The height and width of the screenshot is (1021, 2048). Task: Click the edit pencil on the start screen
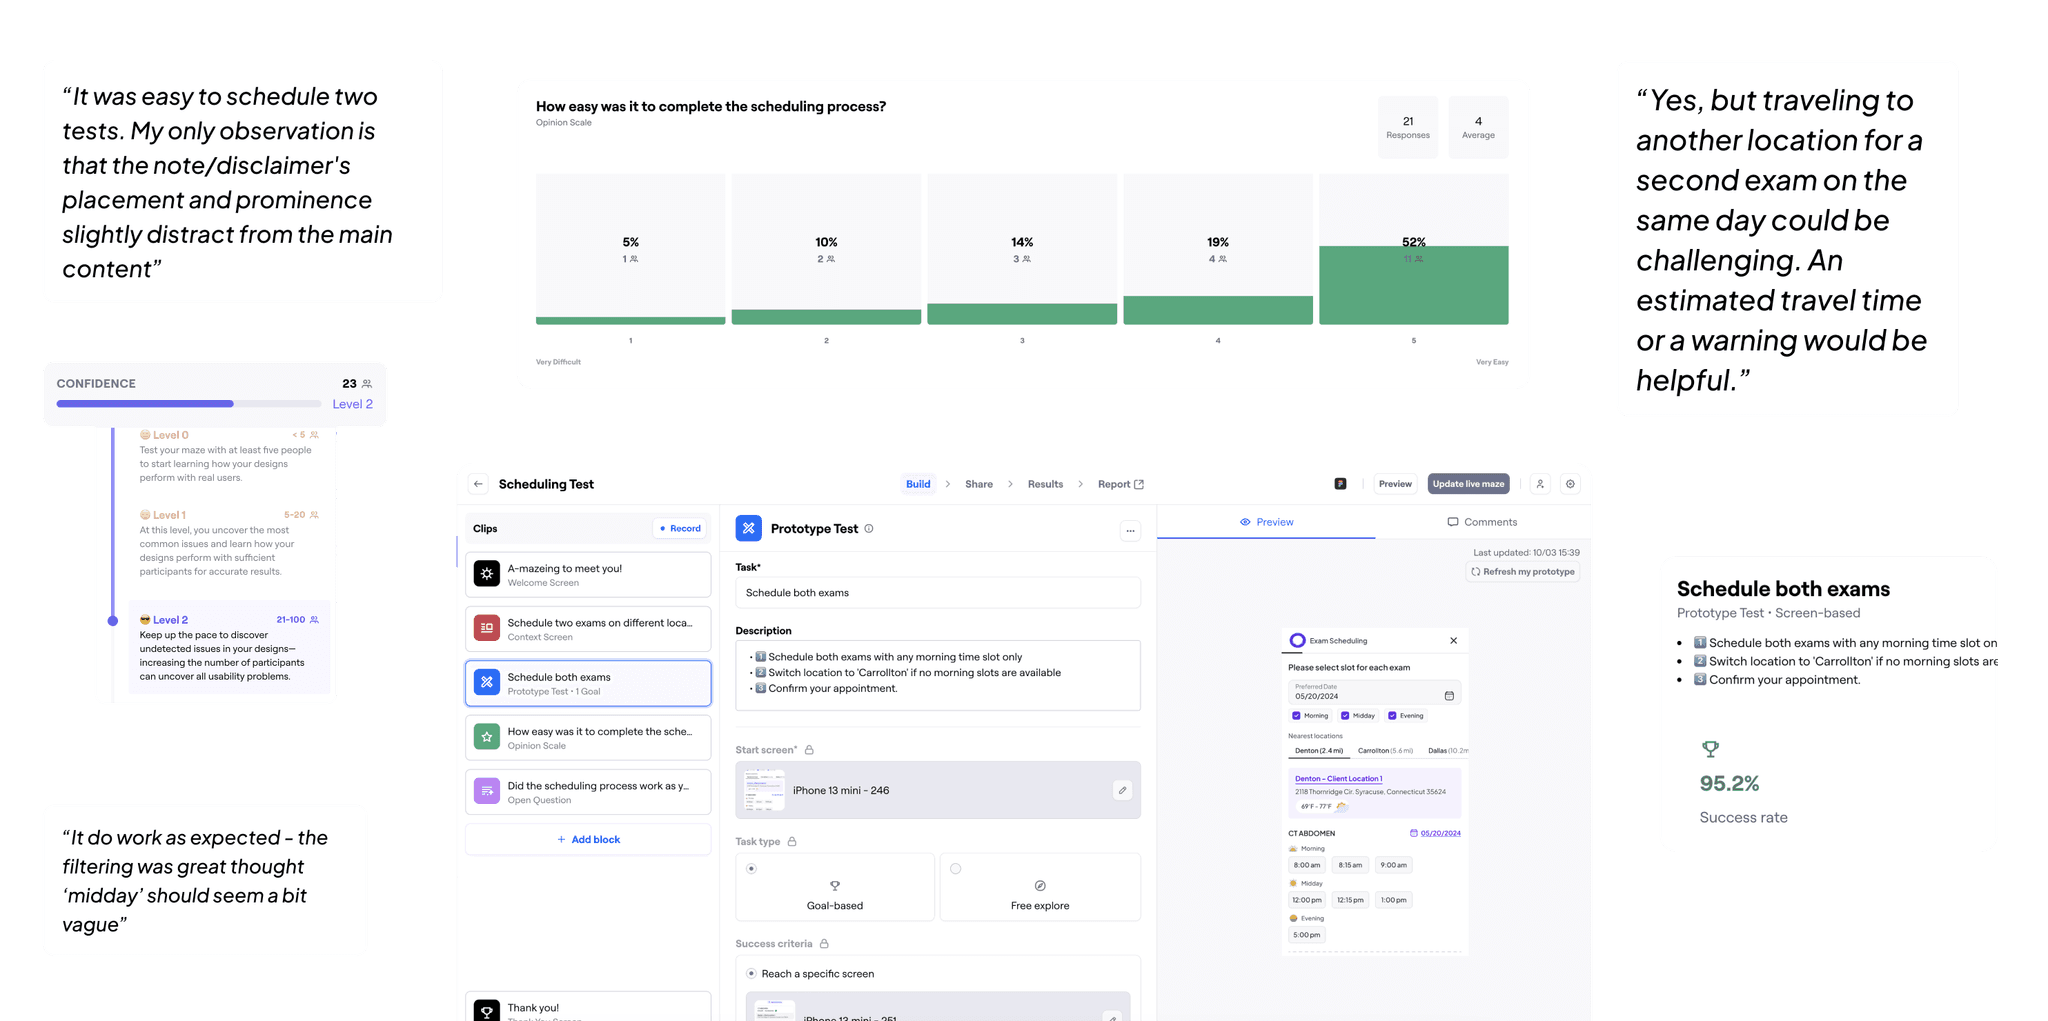click(1122, 790)
